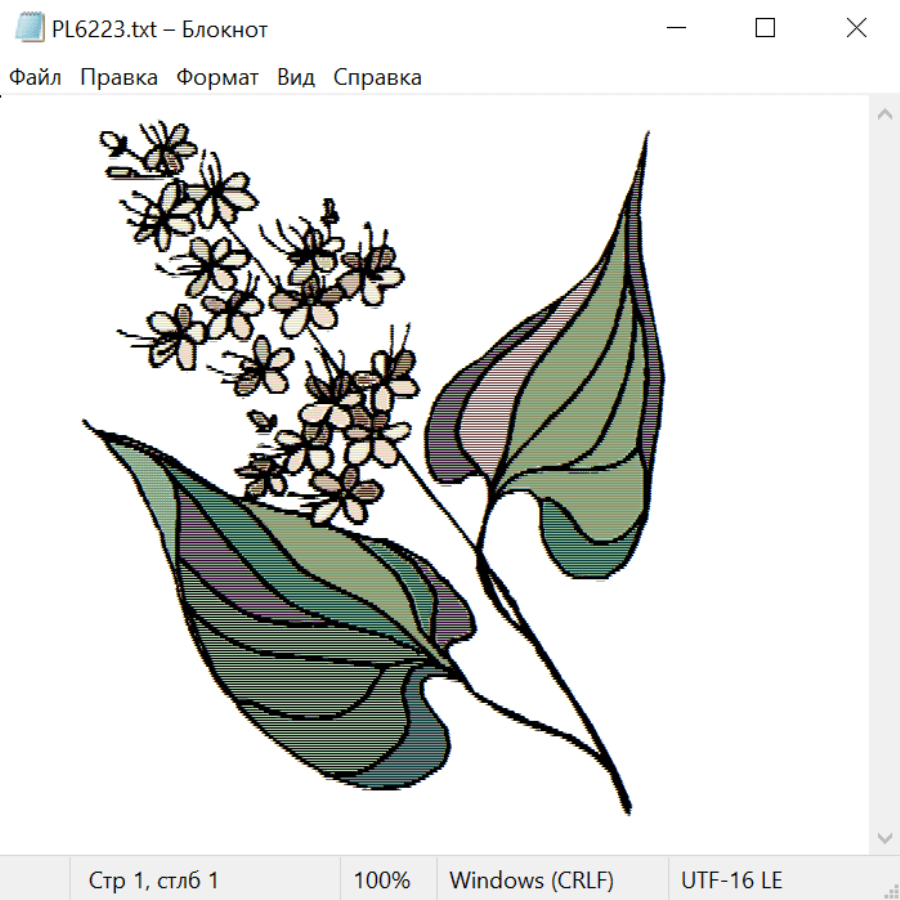
Task: Close the PL6223.txt Notepad window
Action: 856,28
